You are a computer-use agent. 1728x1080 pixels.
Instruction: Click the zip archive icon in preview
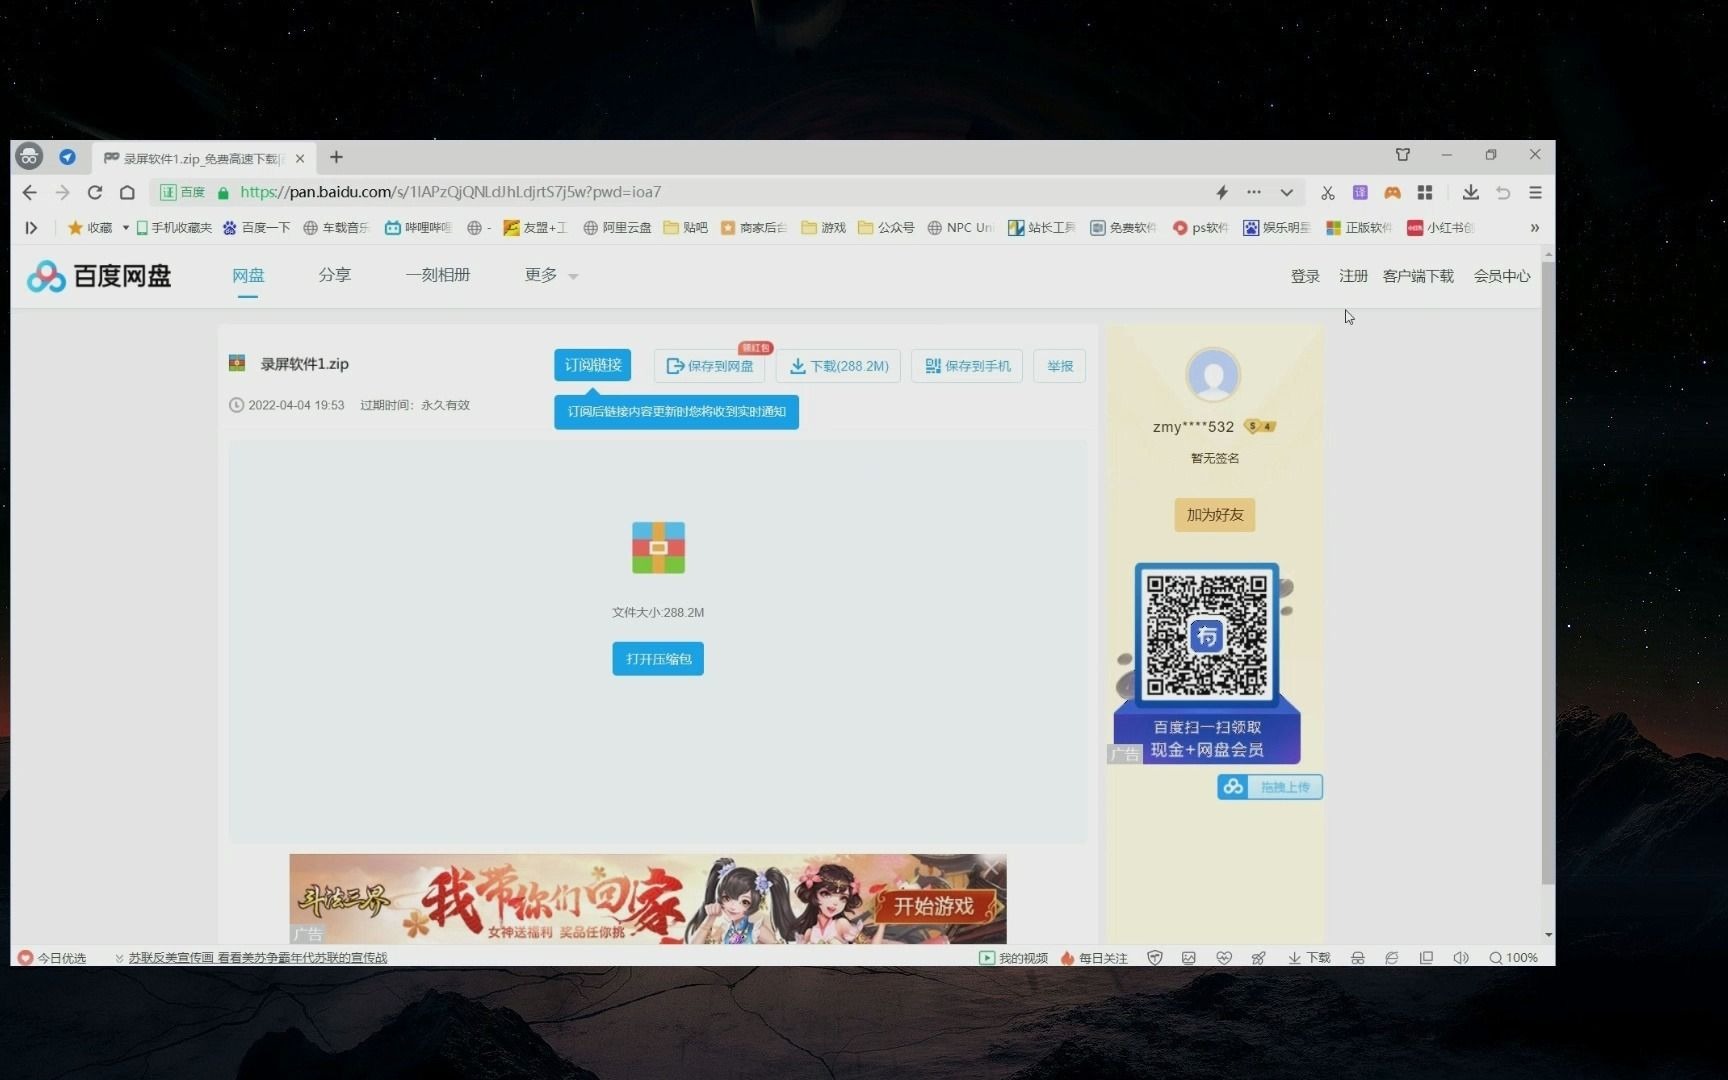point(658,548)
